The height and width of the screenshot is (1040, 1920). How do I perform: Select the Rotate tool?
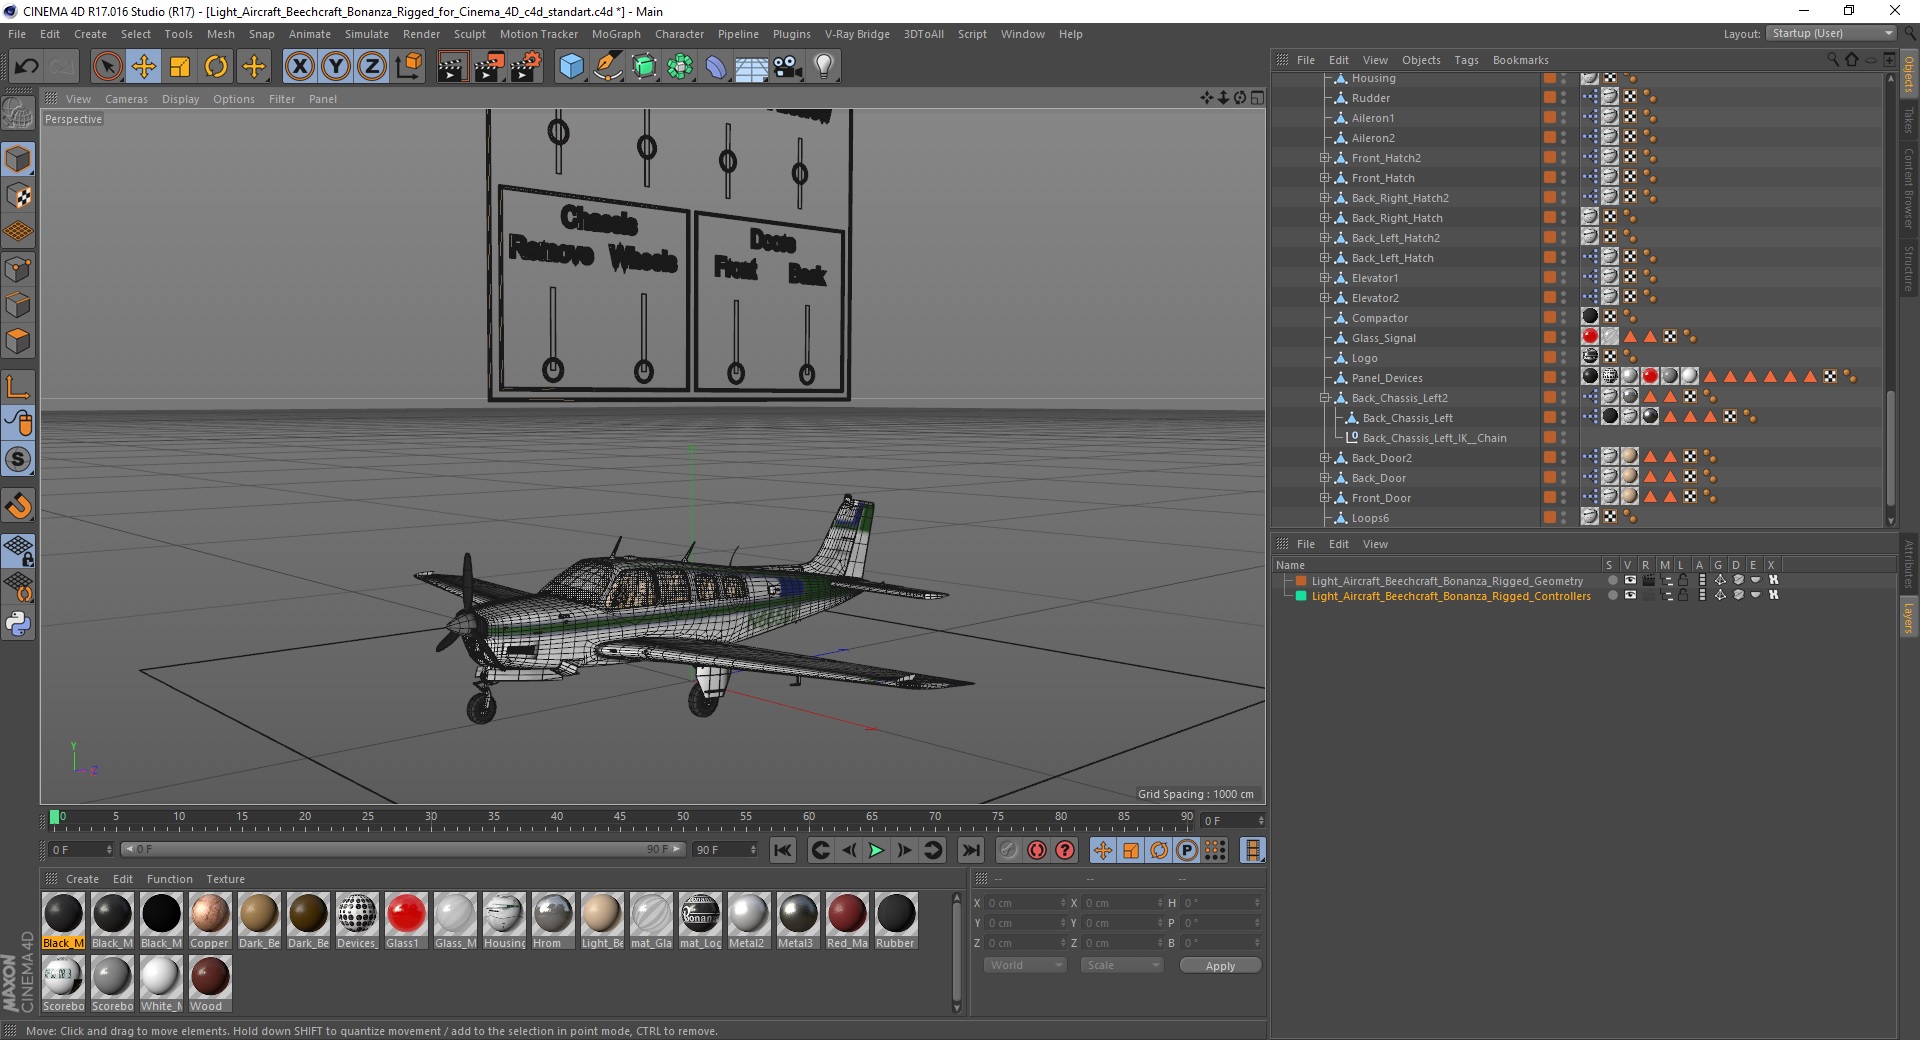(x=216, y=67)
